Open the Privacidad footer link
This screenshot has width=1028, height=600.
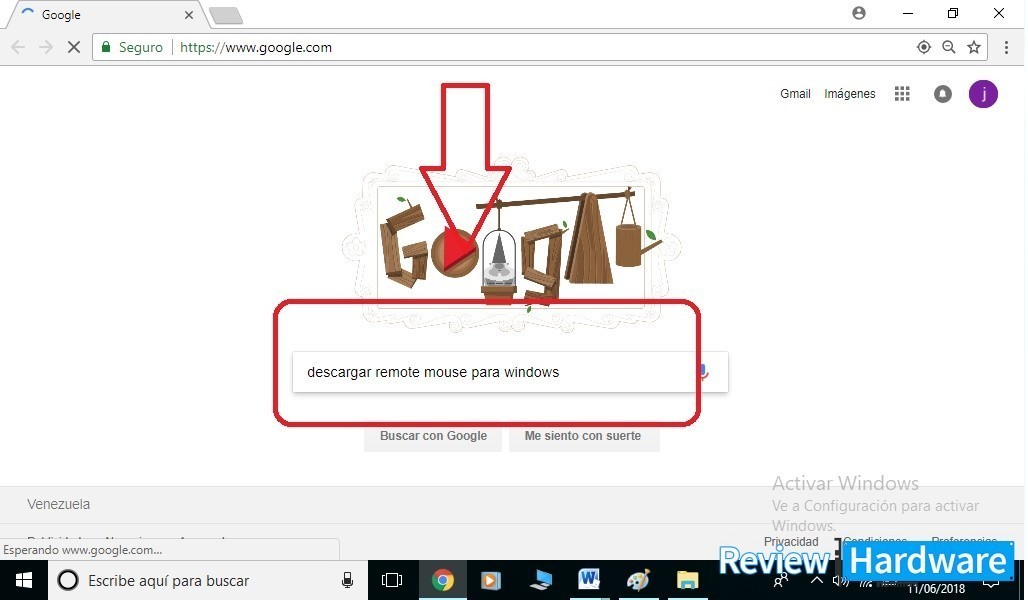pos(791,542)
